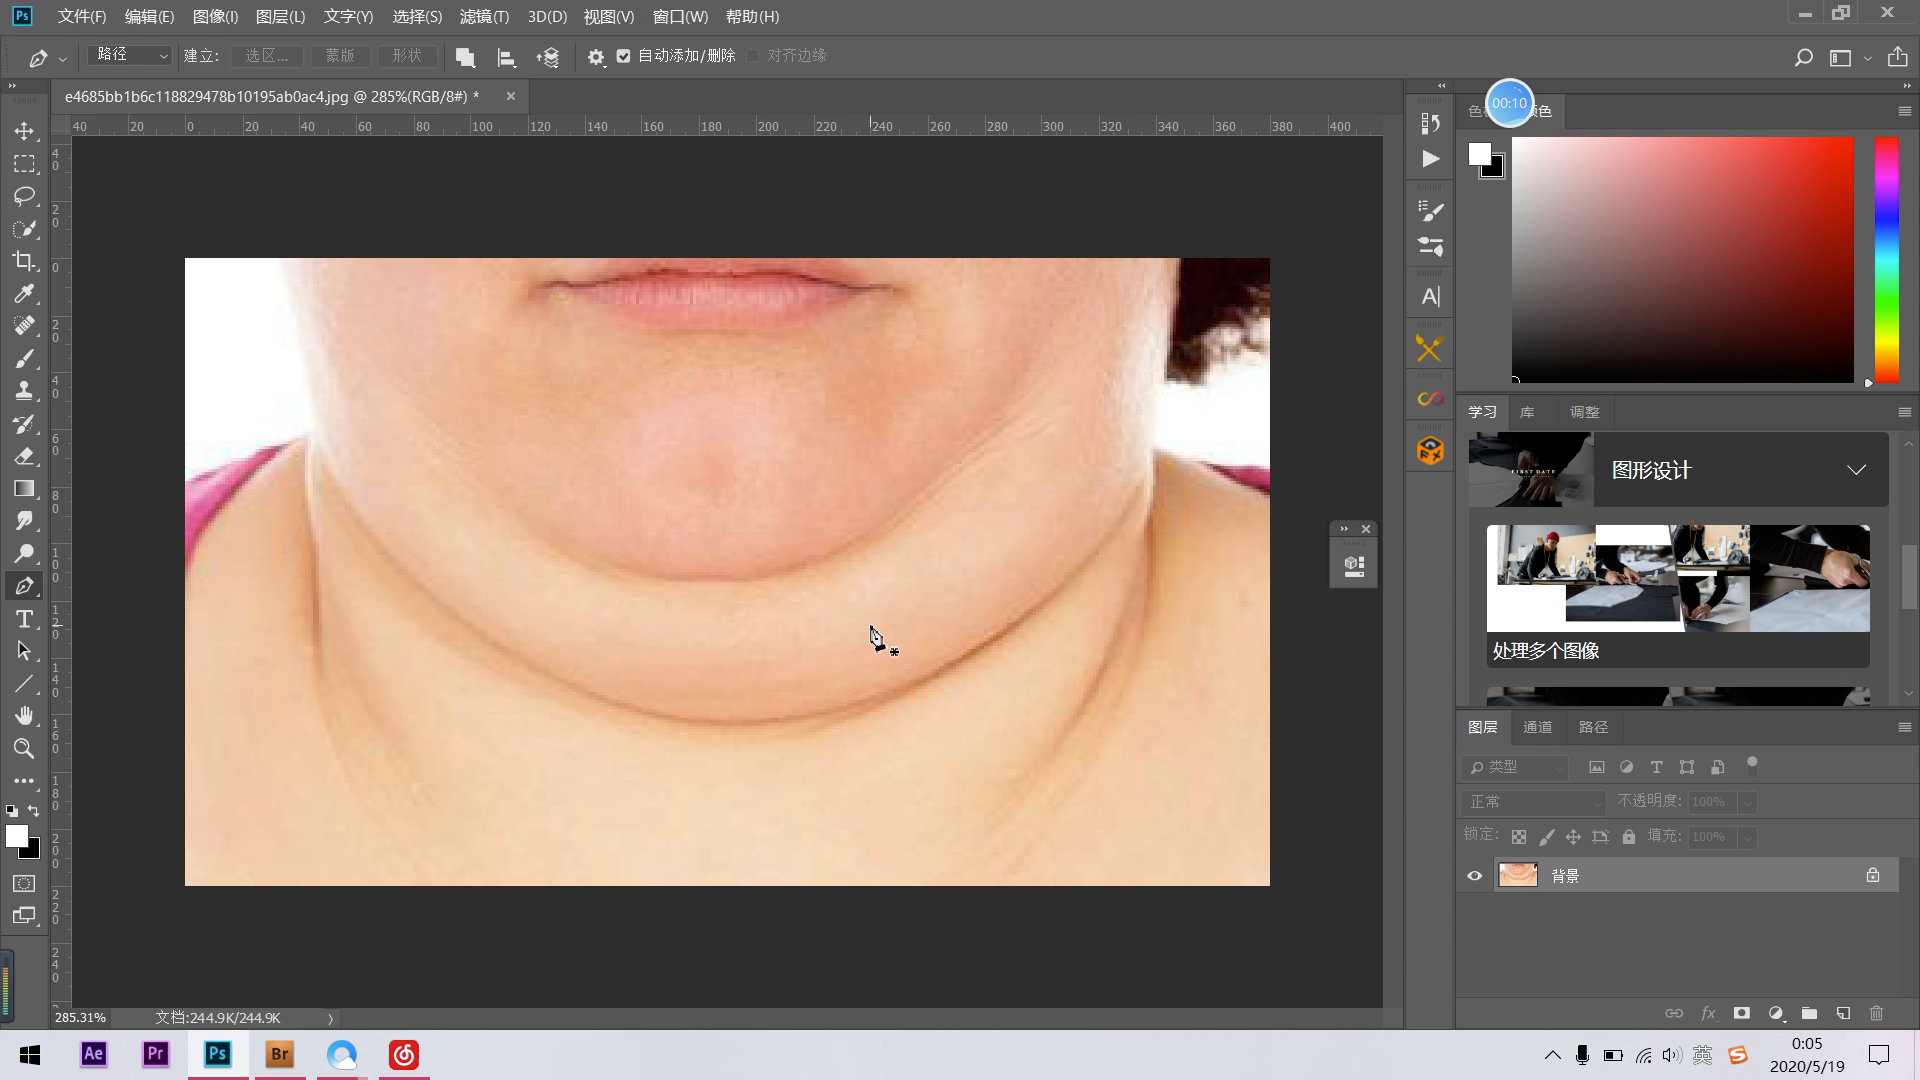Open the layer filter 类型 dropdown
This screenshot has height=1080, width=1920.
(x=1514, y=767)
